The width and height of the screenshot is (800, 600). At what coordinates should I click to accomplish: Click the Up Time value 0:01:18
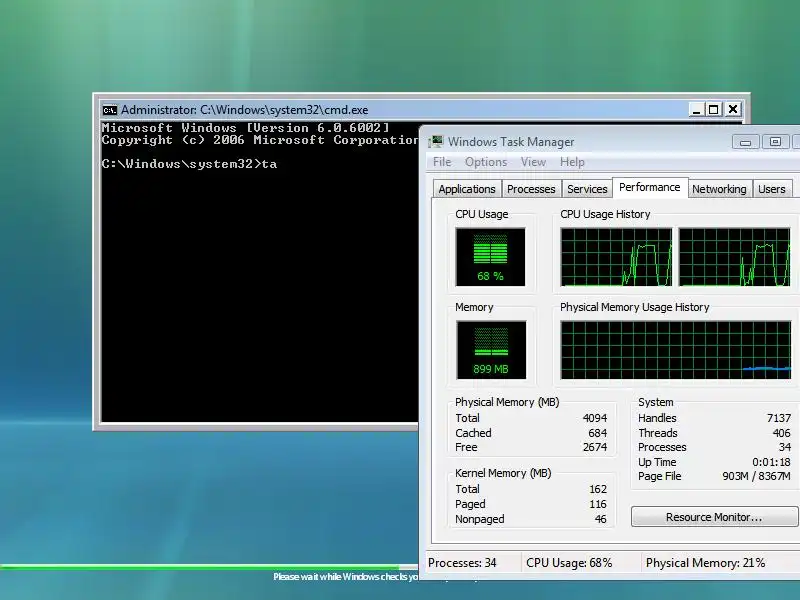[x=771, y=462]
